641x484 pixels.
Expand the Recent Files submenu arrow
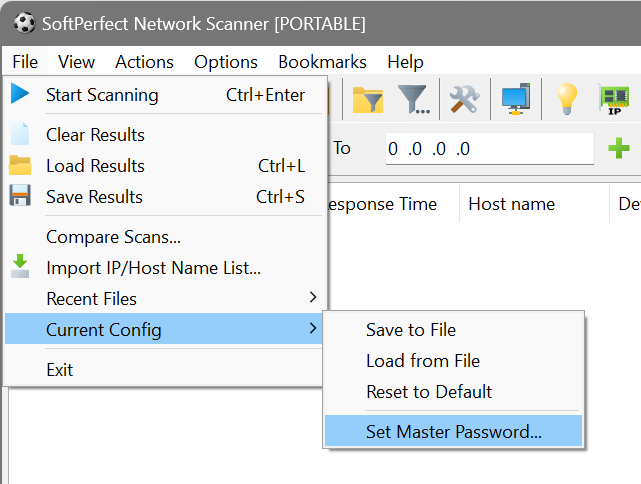tap(313, 297)
